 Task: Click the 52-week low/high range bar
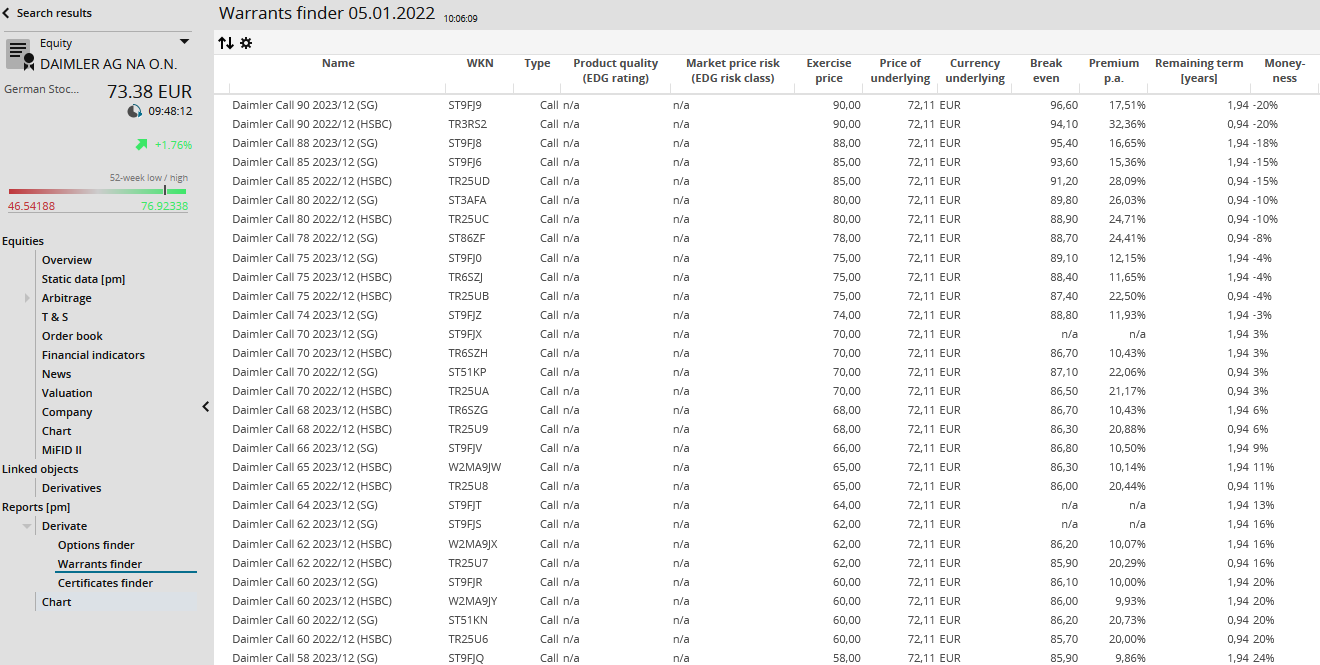(x=97, y=190)
